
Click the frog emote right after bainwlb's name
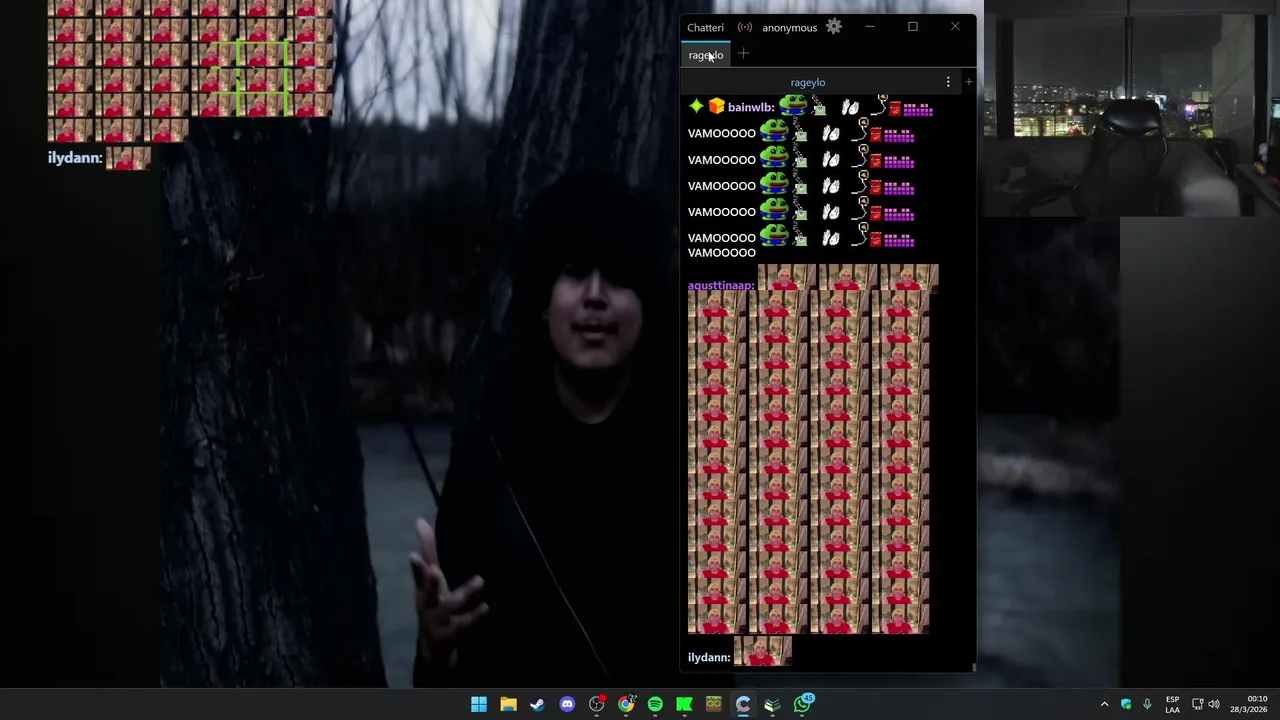pyautogui.click(x=793, y=104)
